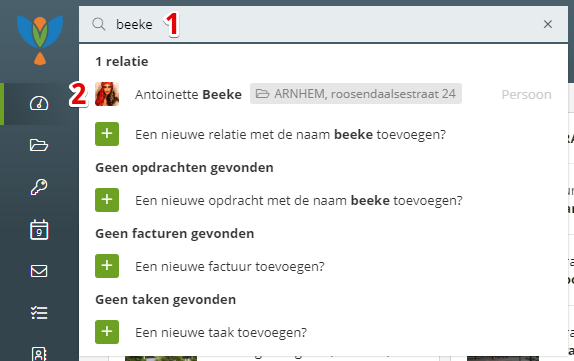Open the task checklist icon in sidebar
Image resolution: width=574 pixels, height=361 pixels.
click(x=39, y=313)
